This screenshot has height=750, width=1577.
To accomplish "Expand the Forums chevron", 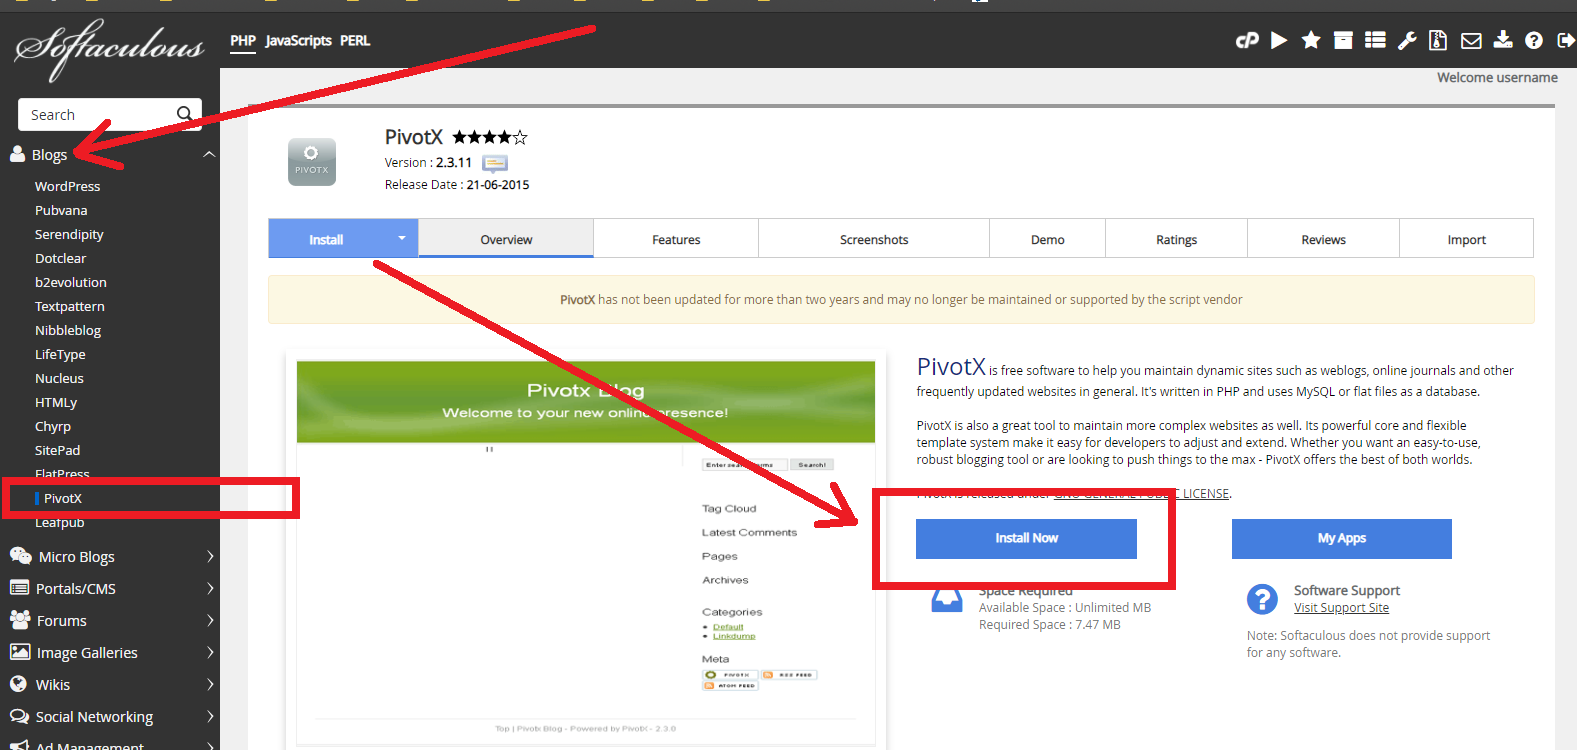I will coord(210,620).
